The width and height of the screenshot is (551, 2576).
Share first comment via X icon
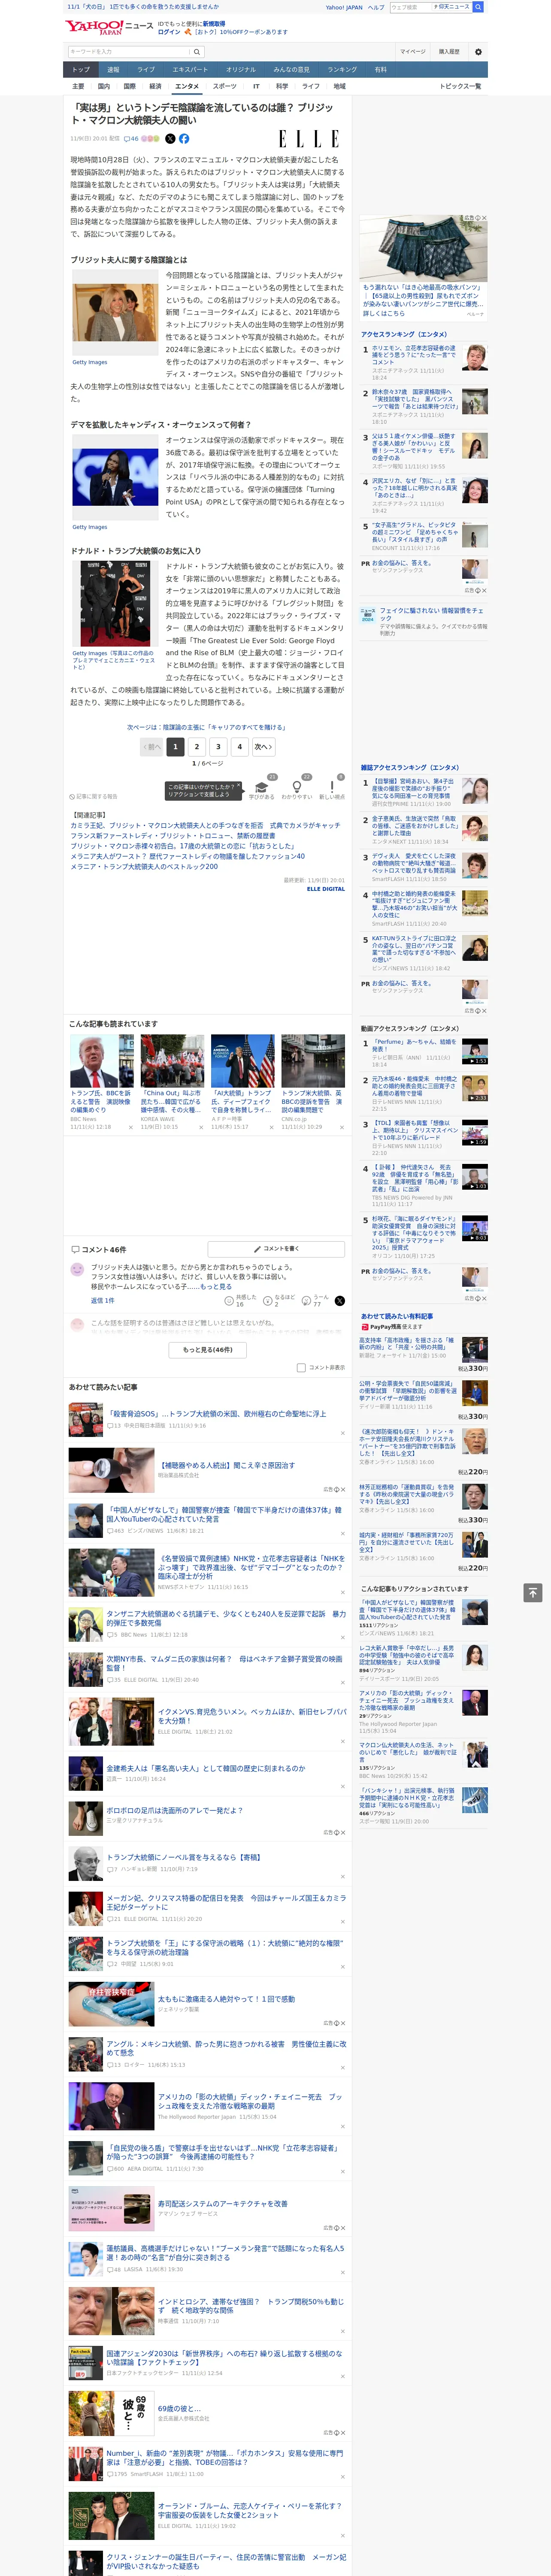[x=339, y=1300]
